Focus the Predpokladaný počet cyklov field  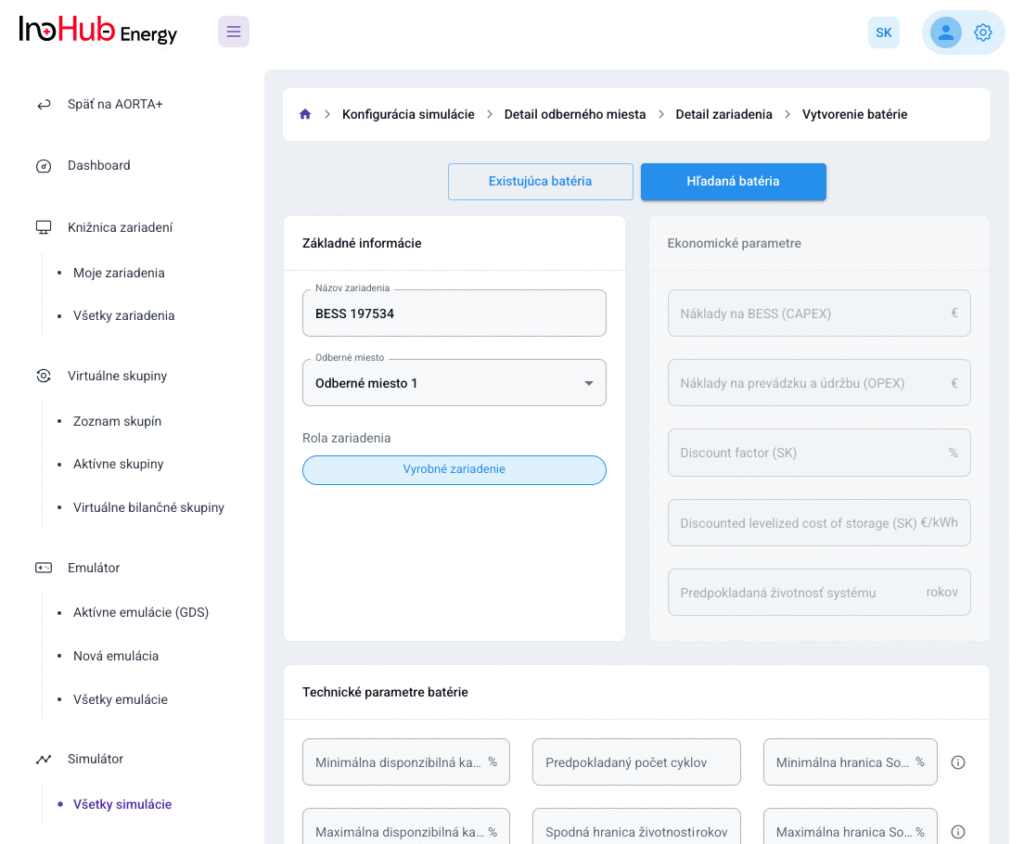pos(636,762)
